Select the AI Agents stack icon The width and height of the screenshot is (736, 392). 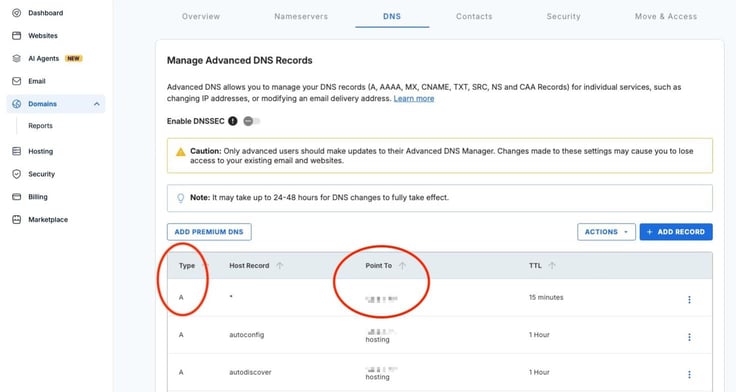coord(16,58)
